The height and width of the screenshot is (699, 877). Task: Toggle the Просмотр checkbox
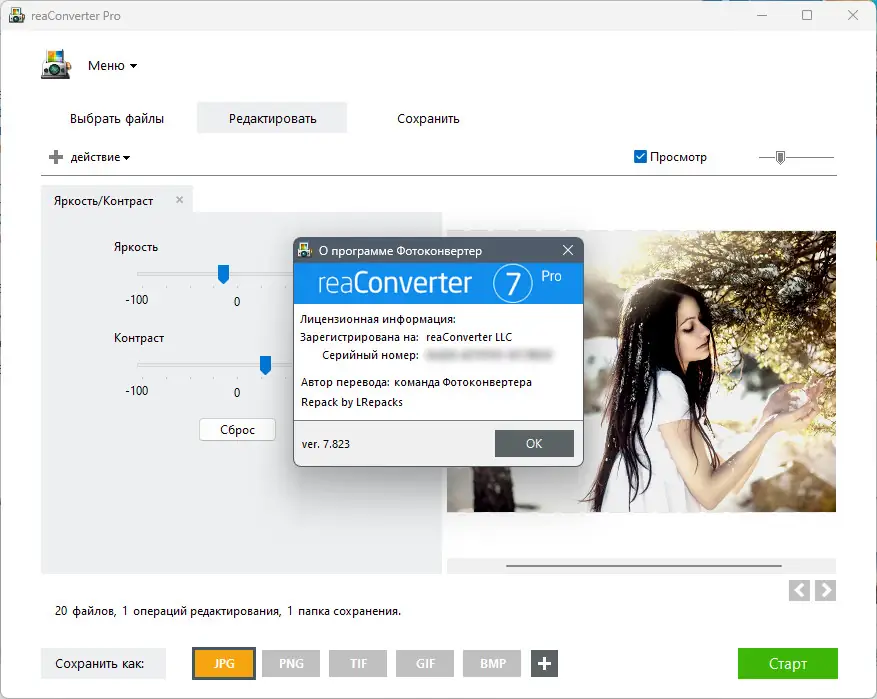640,157
